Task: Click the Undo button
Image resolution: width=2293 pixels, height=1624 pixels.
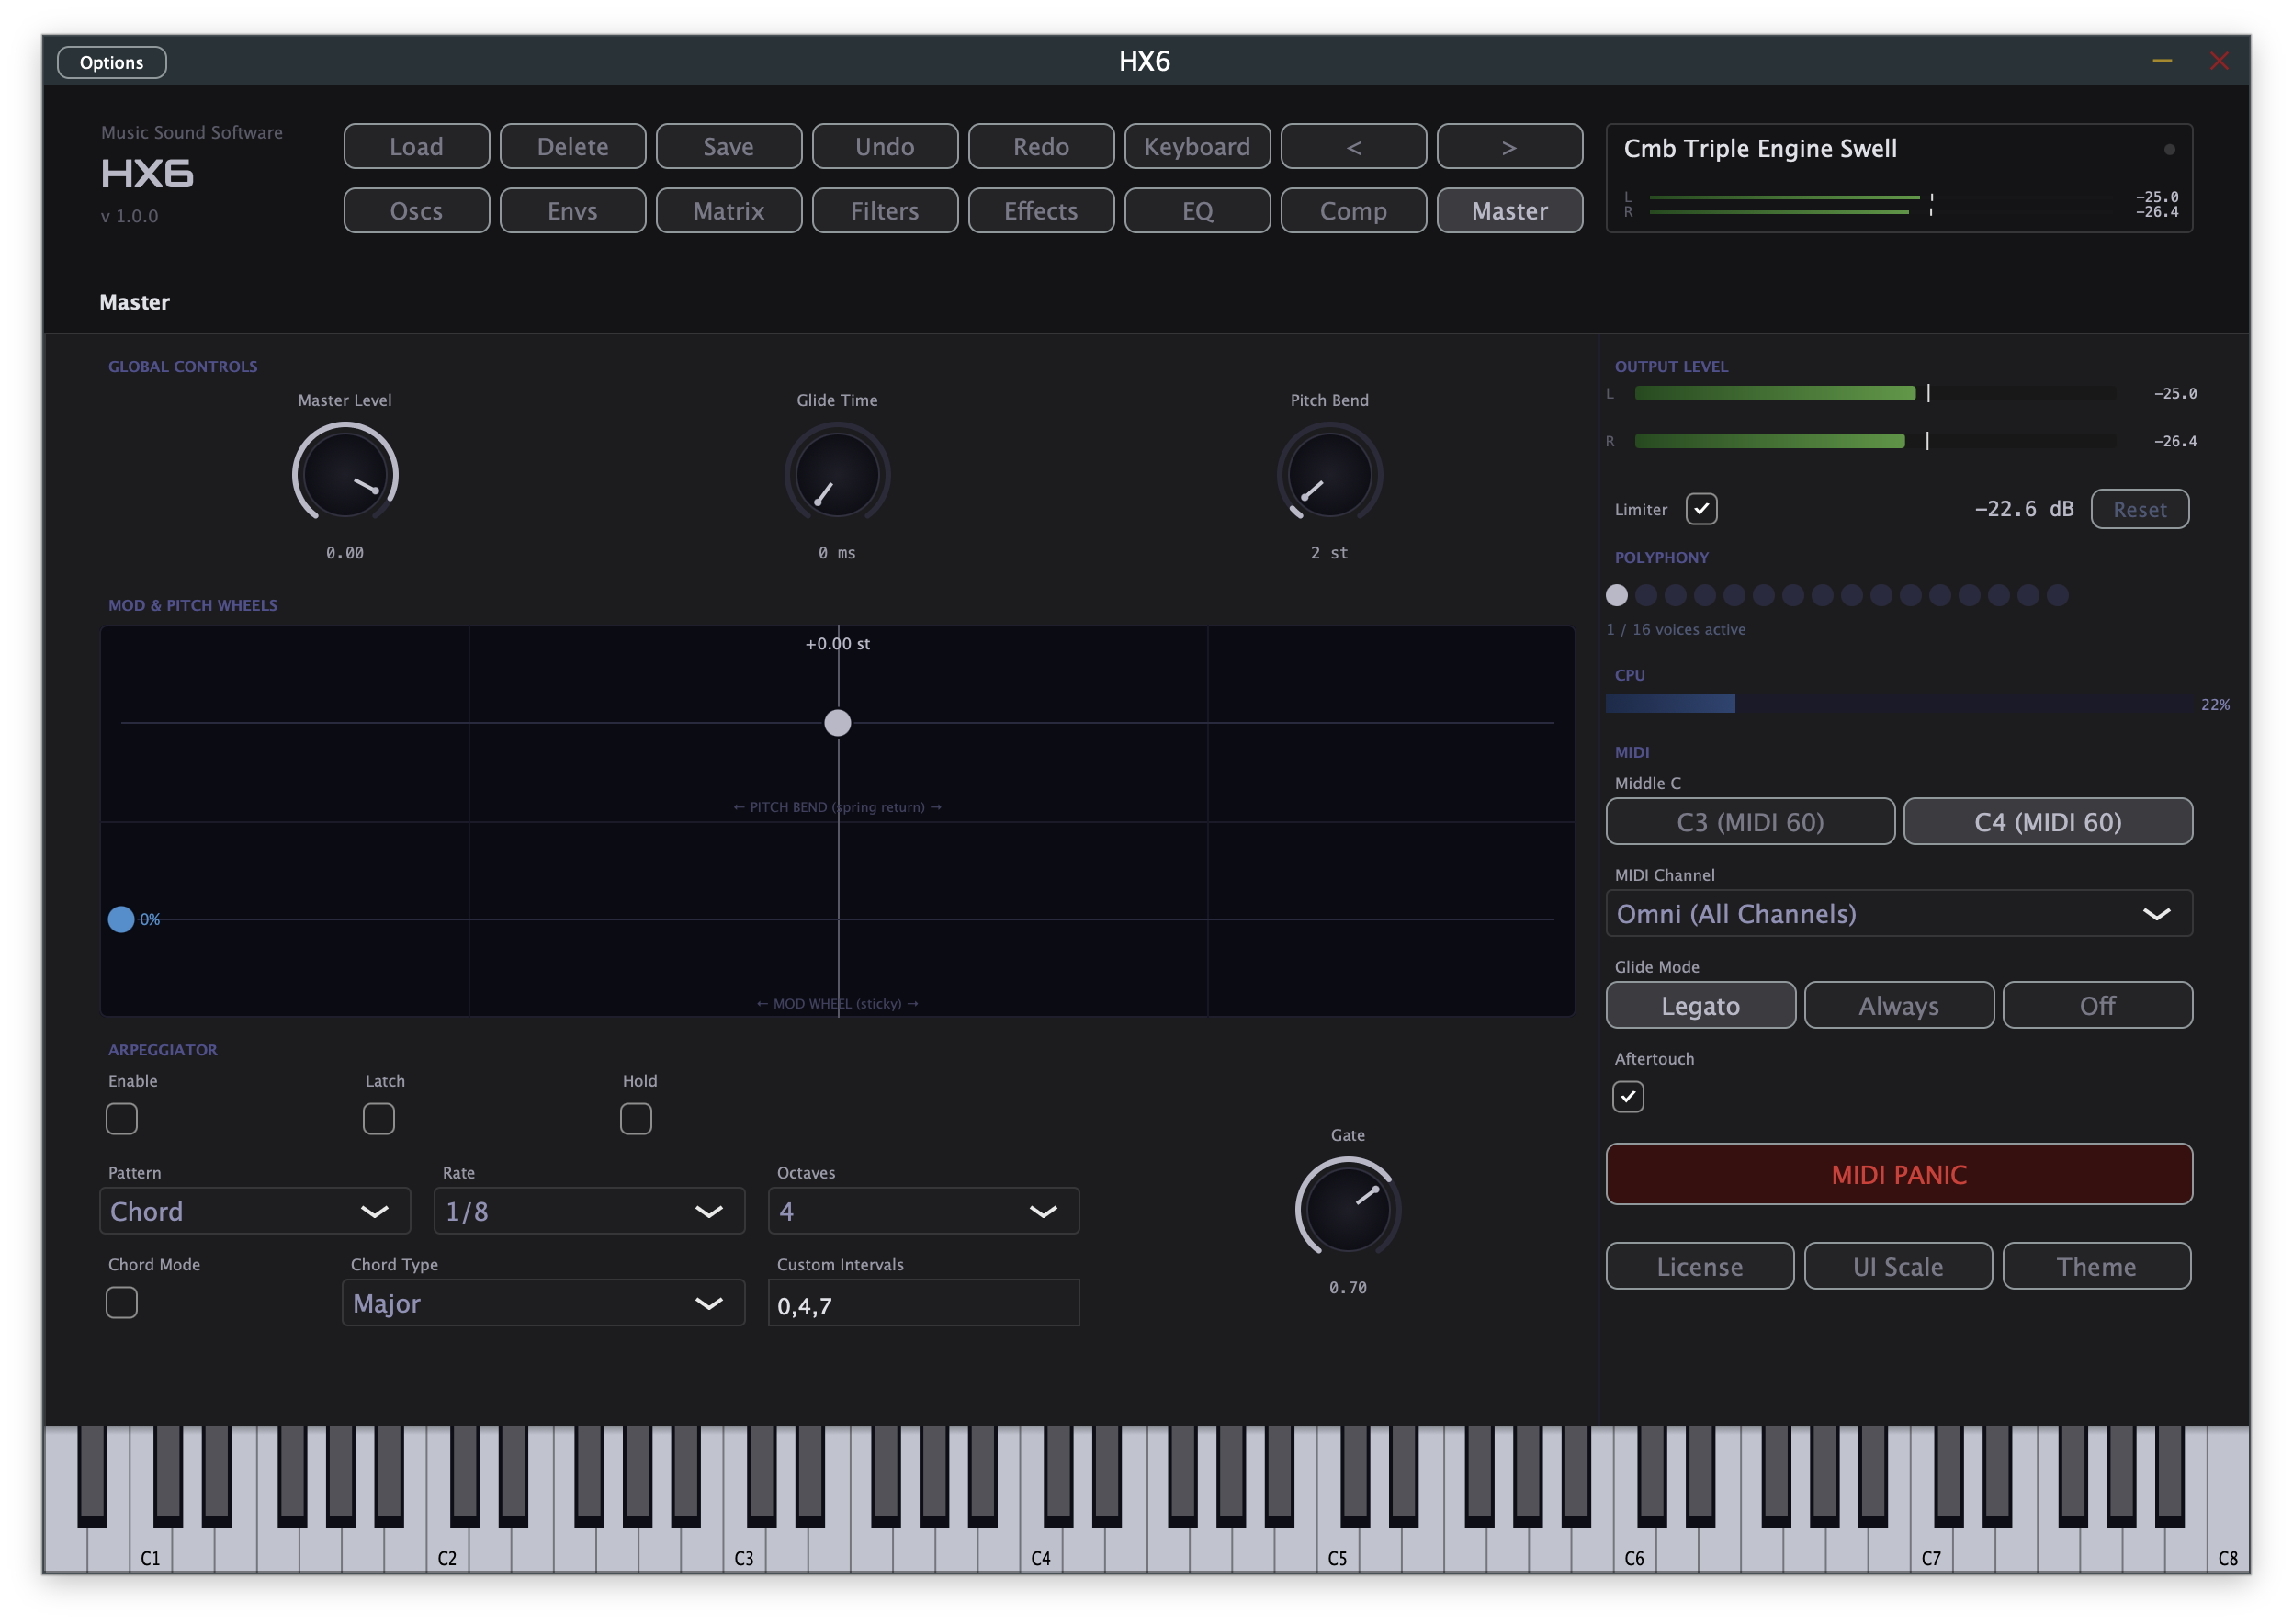Action: pos(884,147)
